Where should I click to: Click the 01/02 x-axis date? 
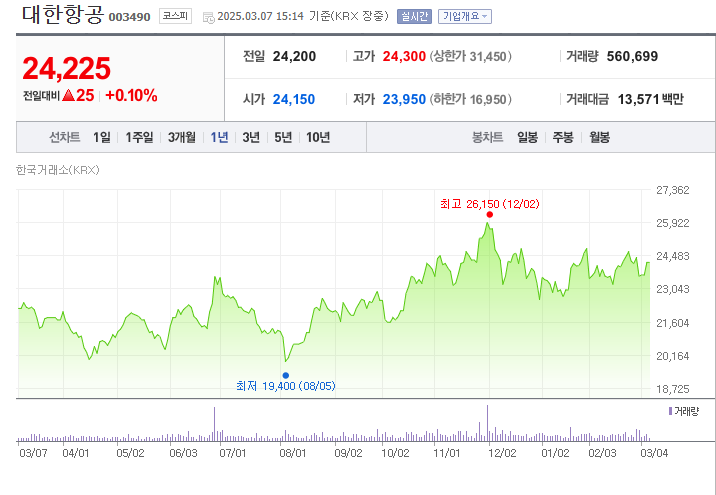coord(555,453)
